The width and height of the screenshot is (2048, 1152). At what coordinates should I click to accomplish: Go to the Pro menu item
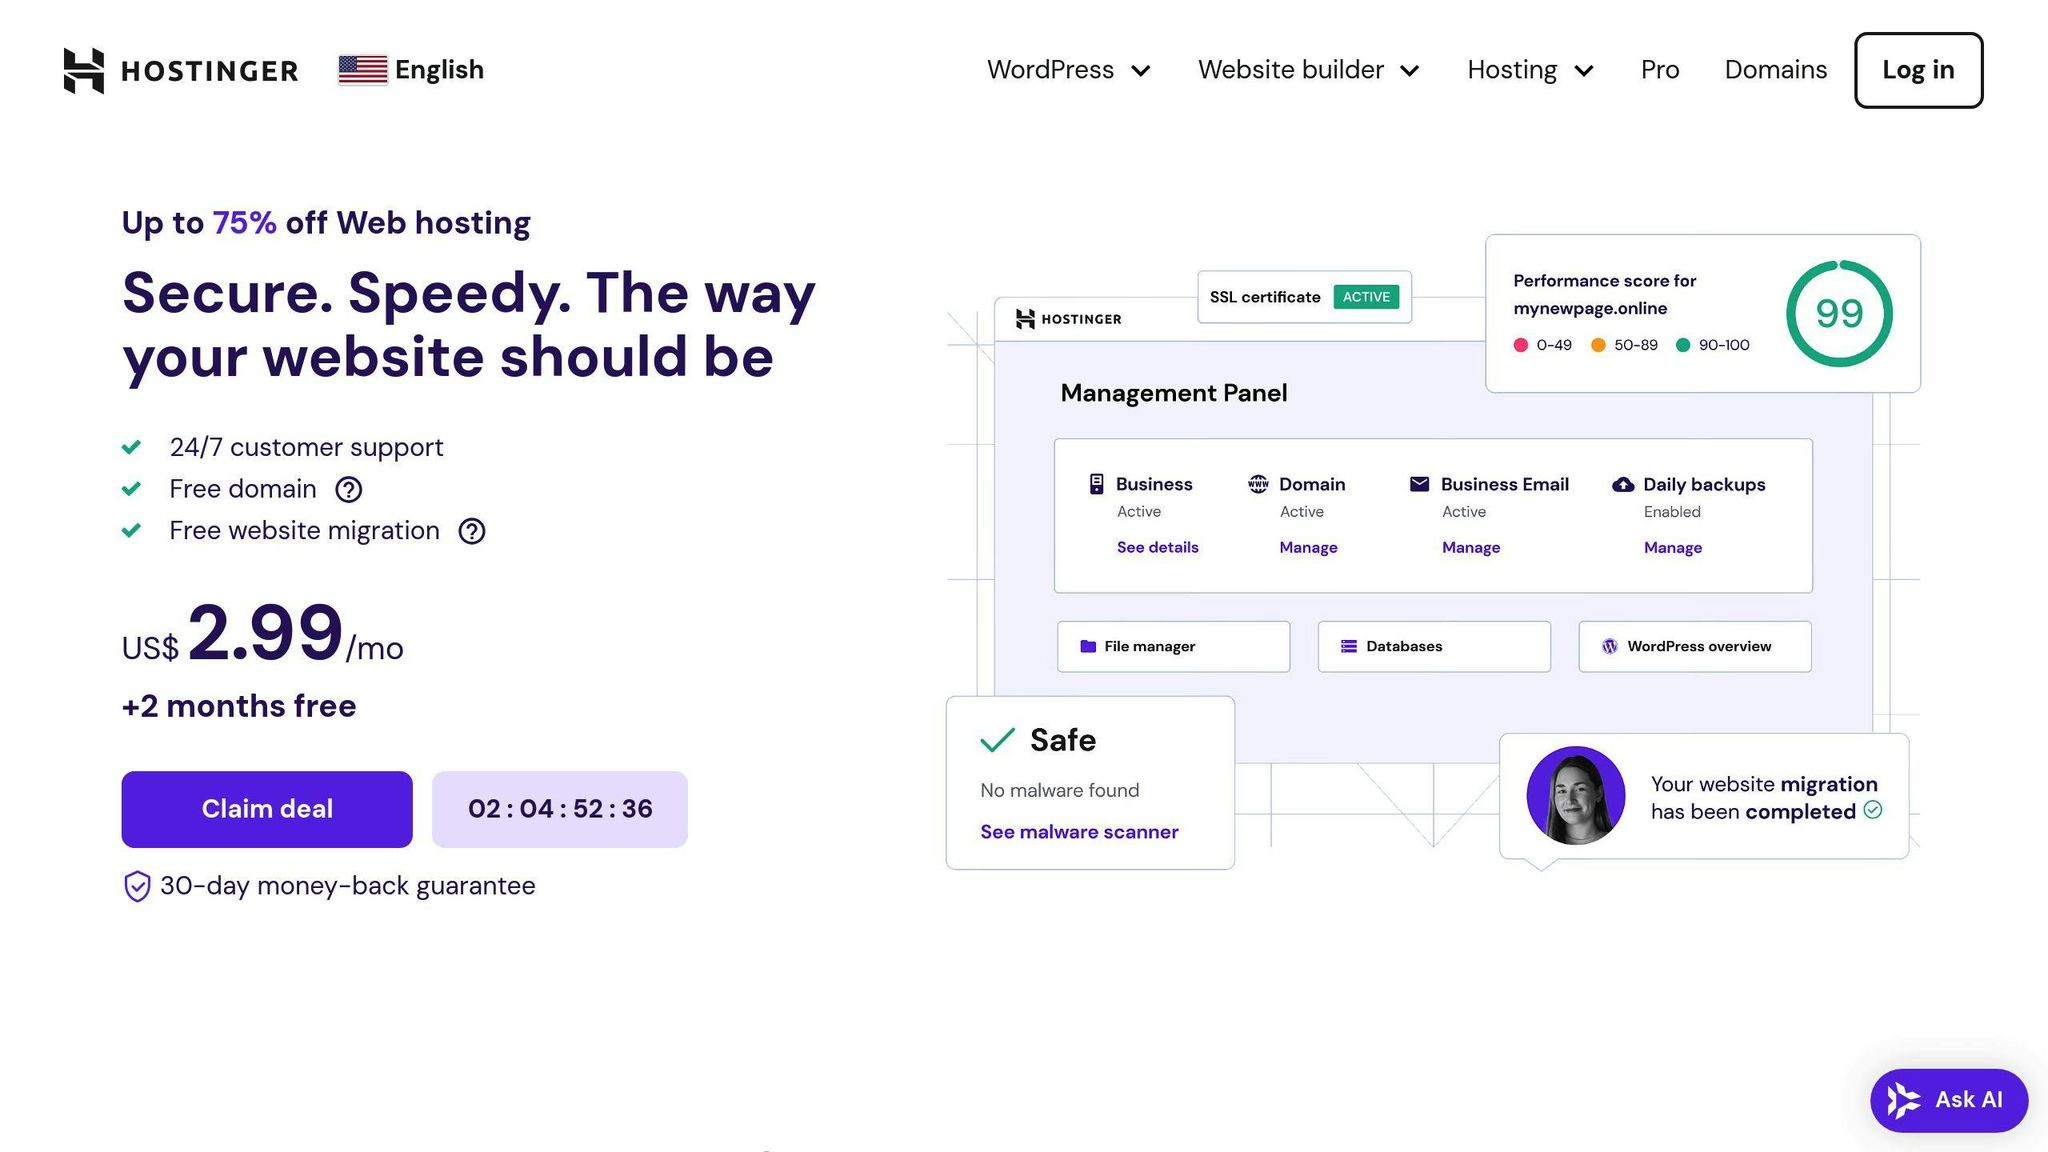(x=1659, y=70)
